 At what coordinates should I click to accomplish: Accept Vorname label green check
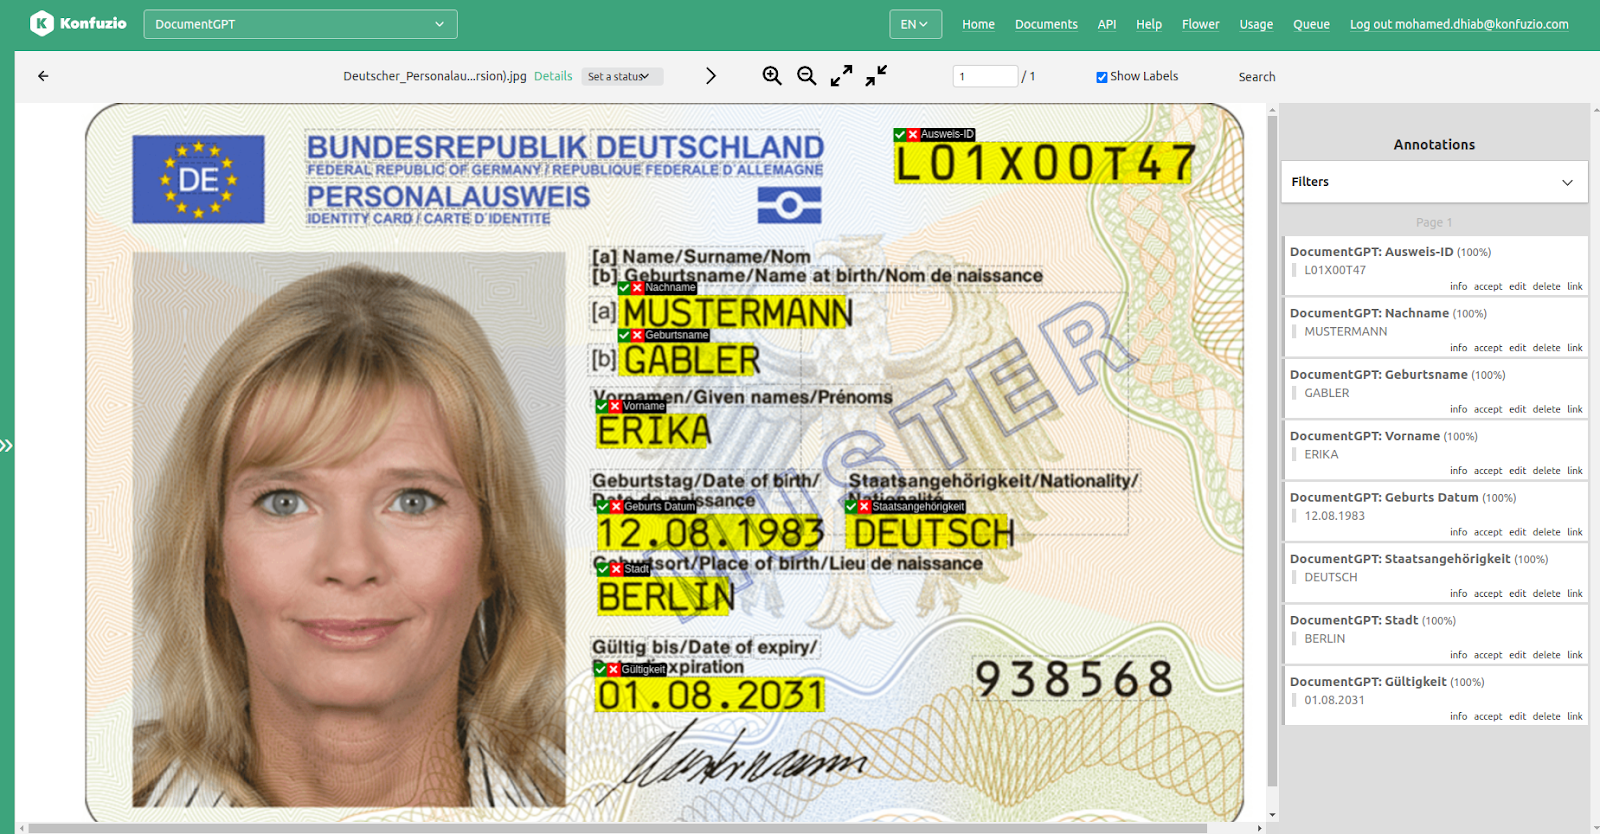602,406
